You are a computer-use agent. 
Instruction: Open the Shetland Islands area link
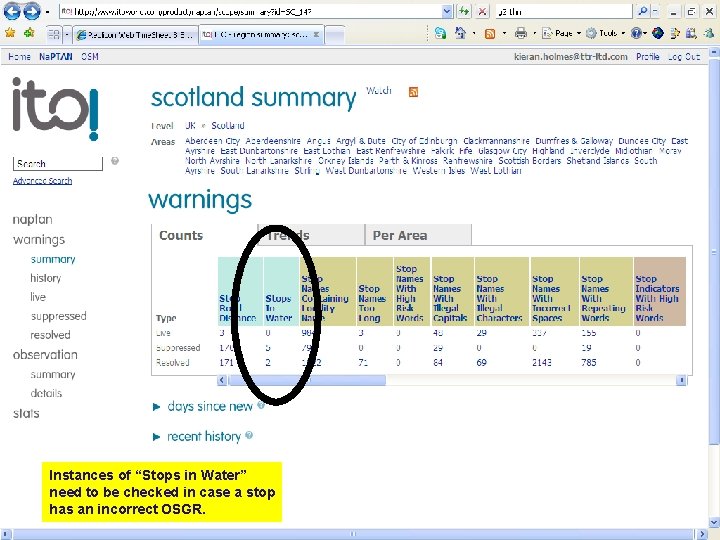(597, 161)
